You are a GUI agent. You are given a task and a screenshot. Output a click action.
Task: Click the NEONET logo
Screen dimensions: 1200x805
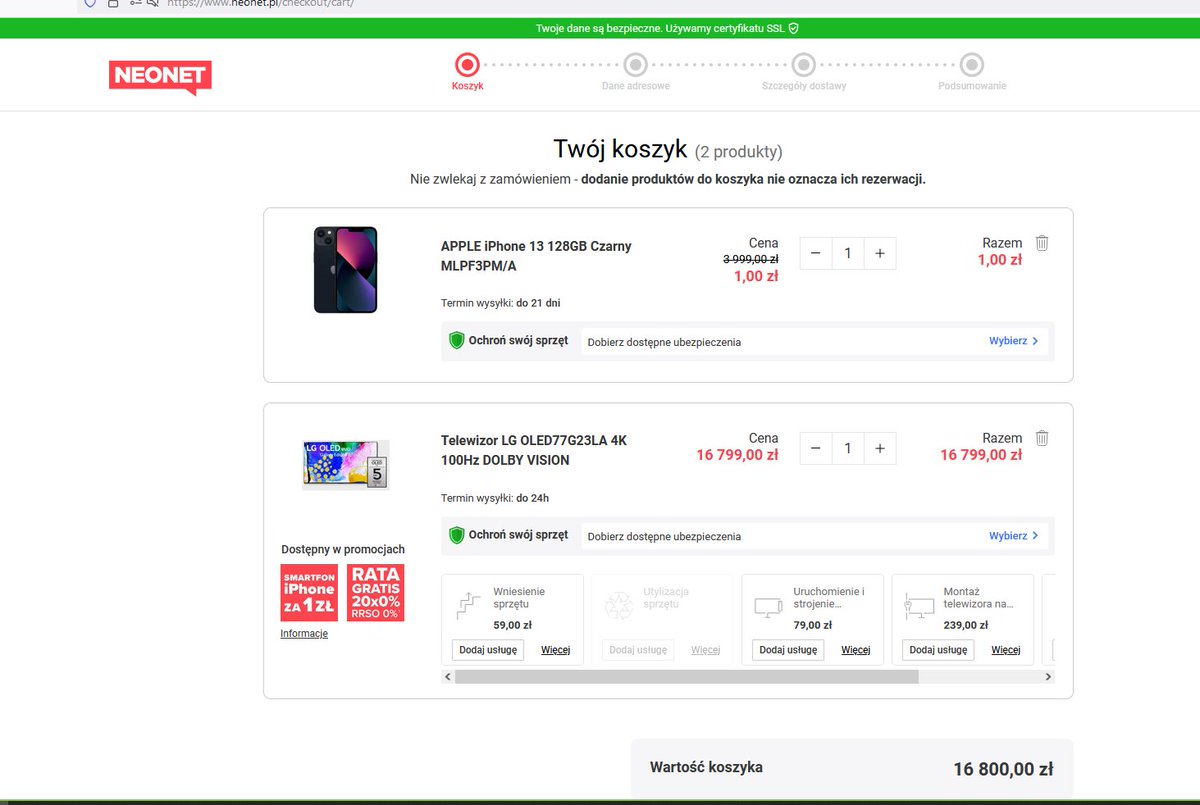pos(160,77)
